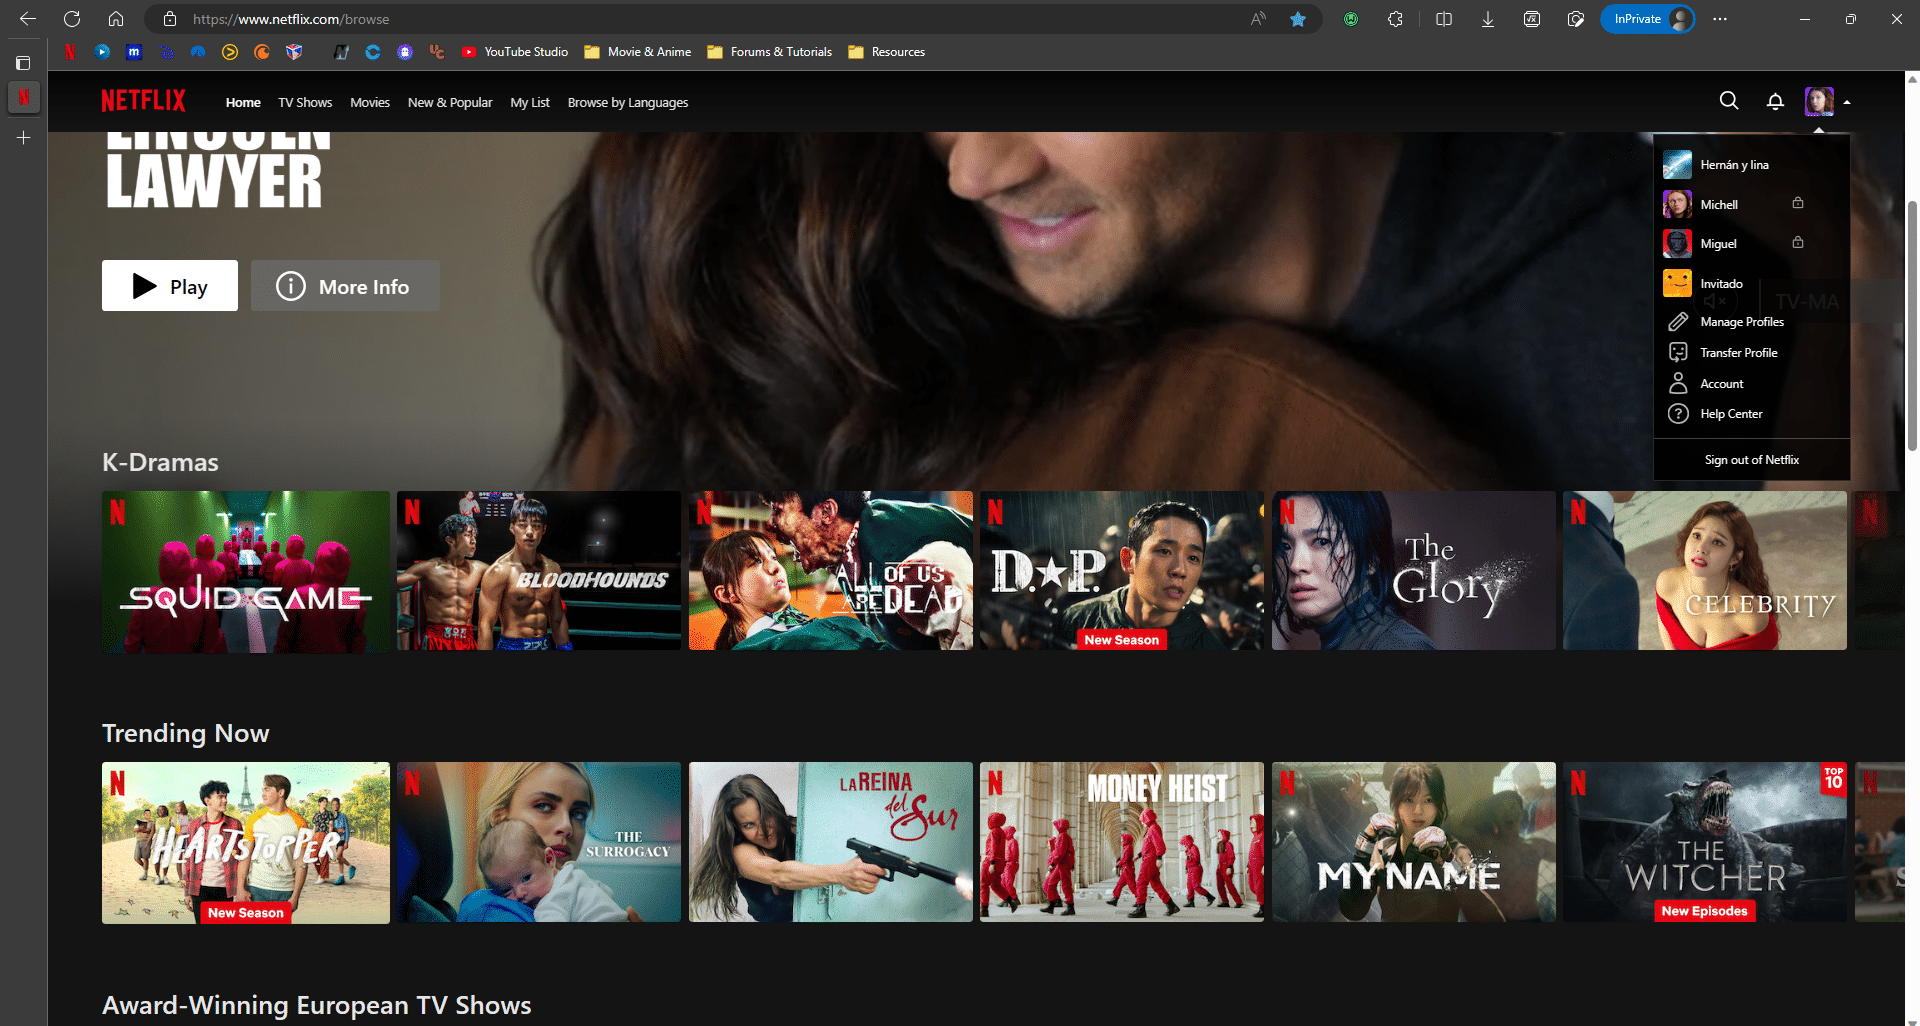
Task: Click the K-Dramas row title
Action: coord(160,462)
